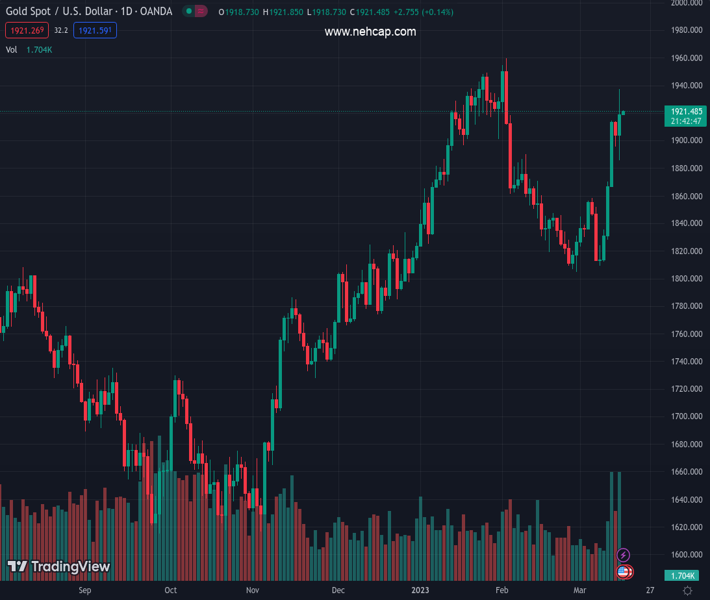This screenshot has height=600, width=710.
Task: Click the Vol indicator label
Action: (12, 49)
